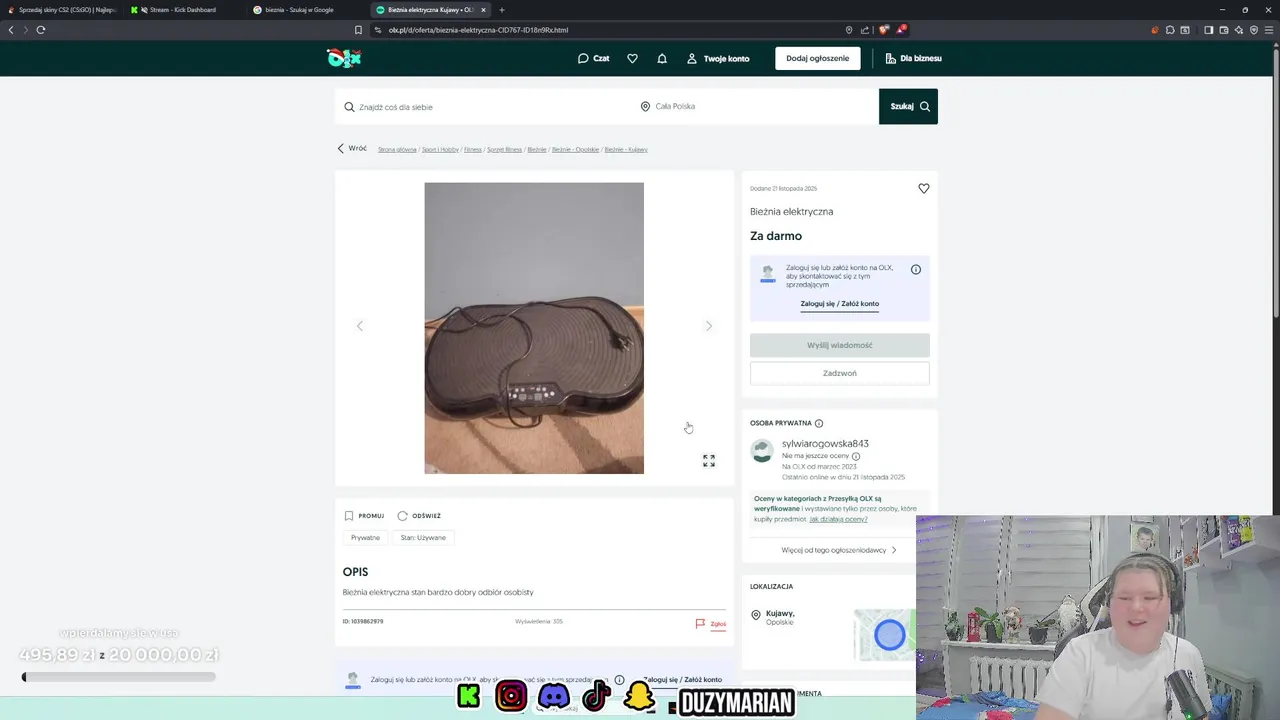Select the Stan: Używane tag chip
The width and height of the screenshot is (1280, 720).
[423, 538]
